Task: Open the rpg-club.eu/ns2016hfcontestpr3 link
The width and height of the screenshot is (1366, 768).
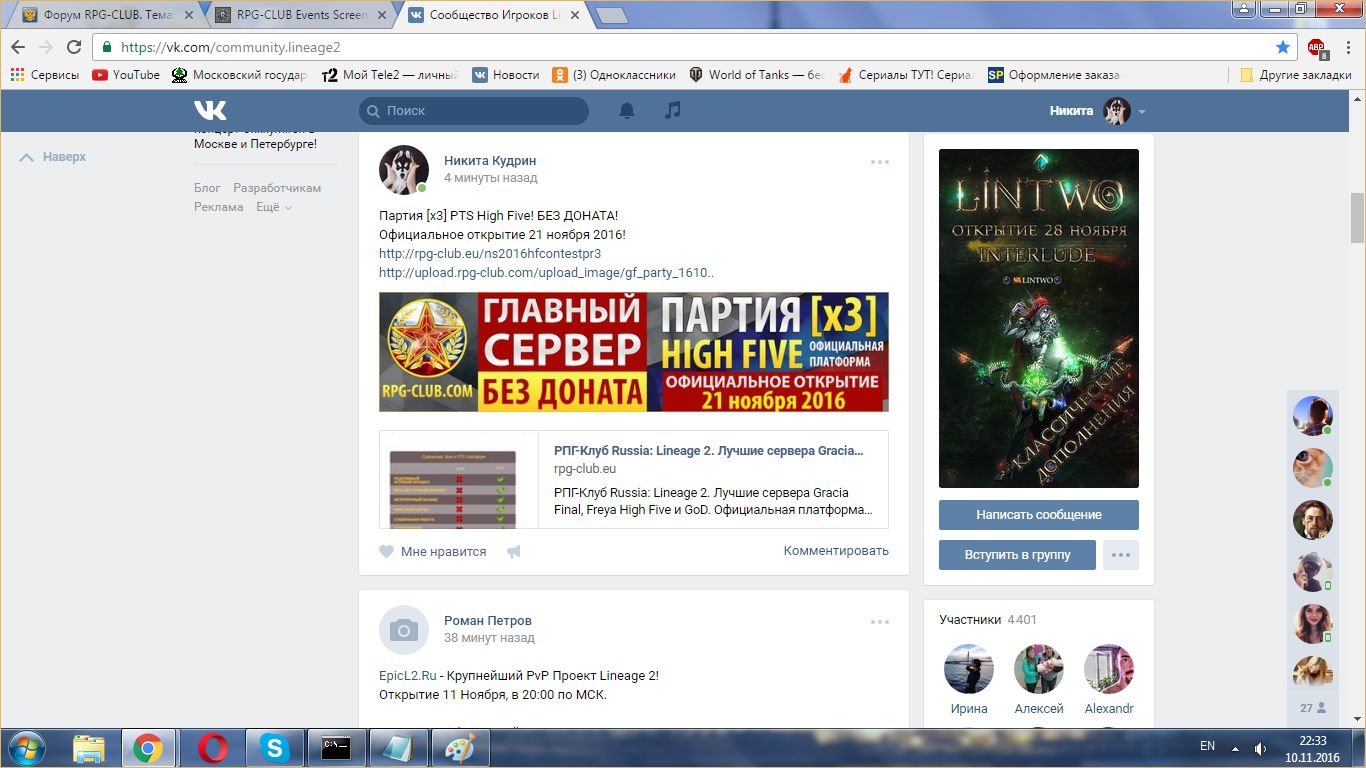Action: [490, 254]
